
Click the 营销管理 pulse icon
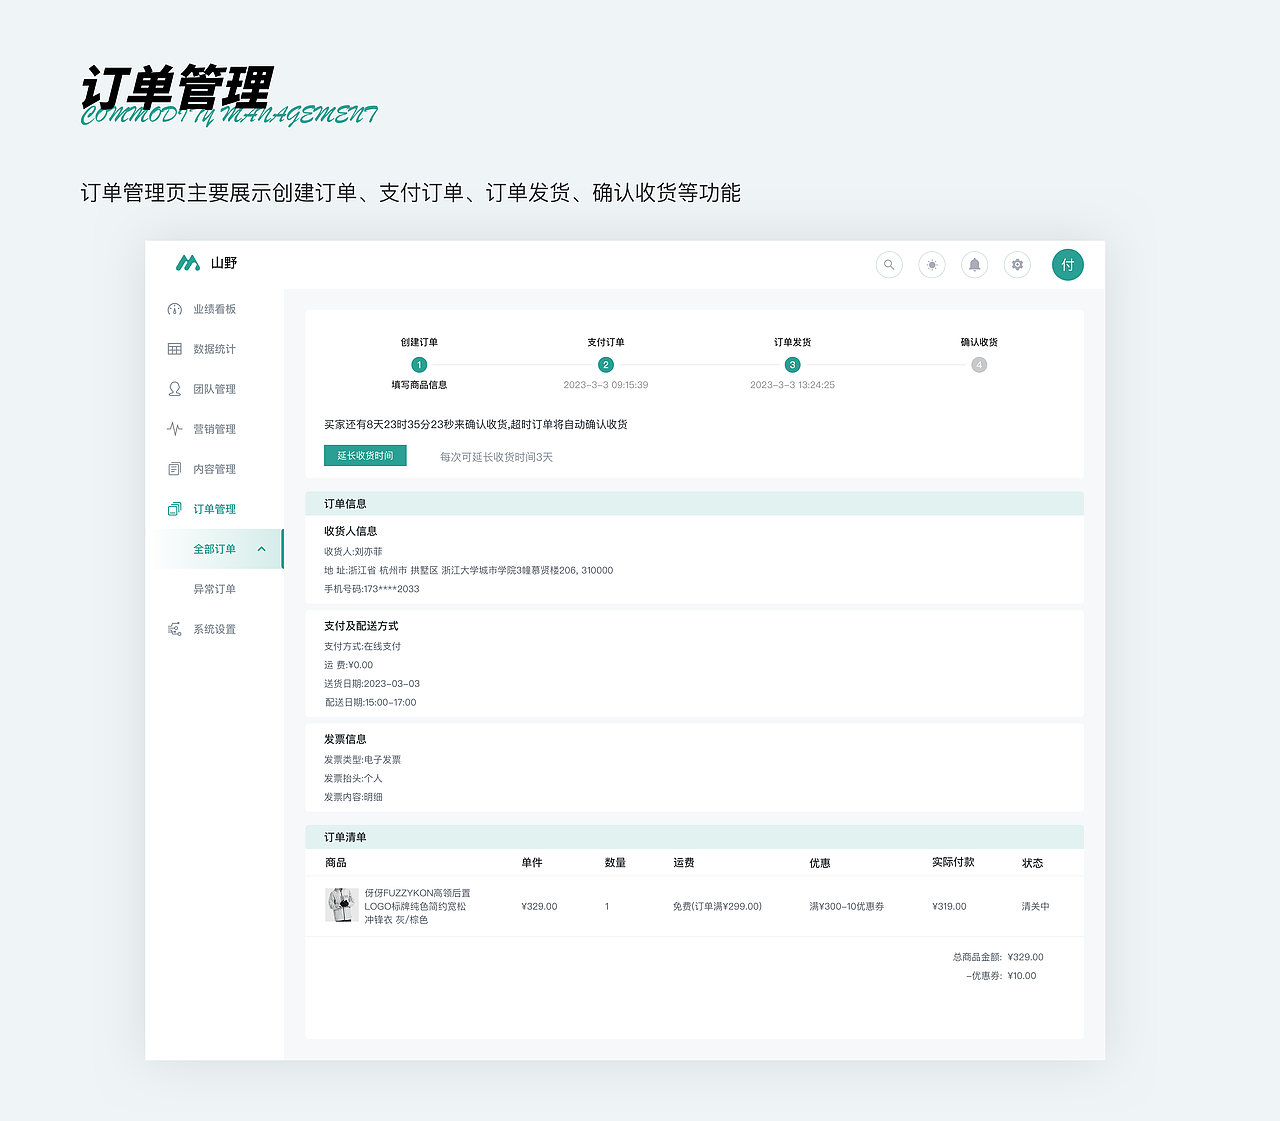coord(175,429)
